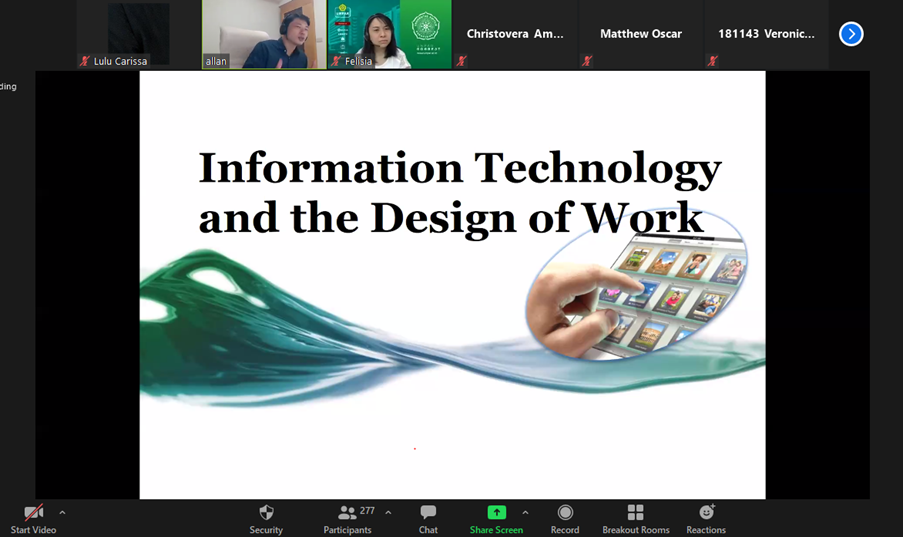Open Breakout Rooms

coord(635,513)
